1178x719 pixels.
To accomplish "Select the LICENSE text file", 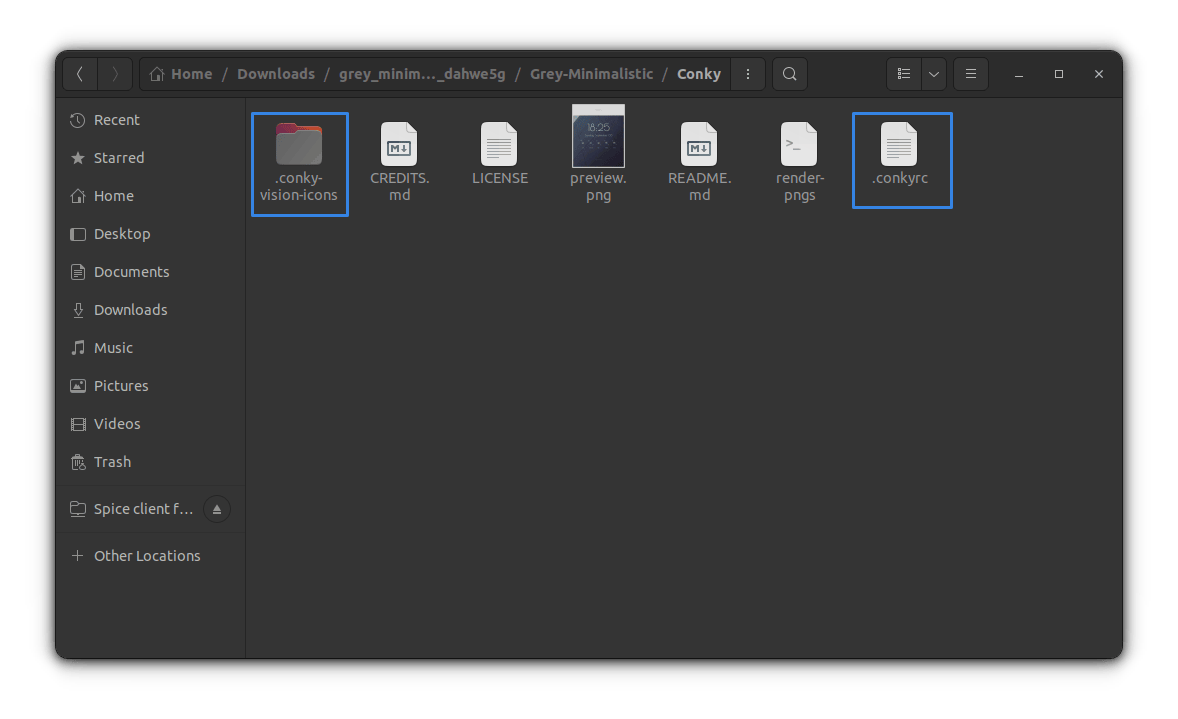I will pyautogui.click(x=499, y=146).
